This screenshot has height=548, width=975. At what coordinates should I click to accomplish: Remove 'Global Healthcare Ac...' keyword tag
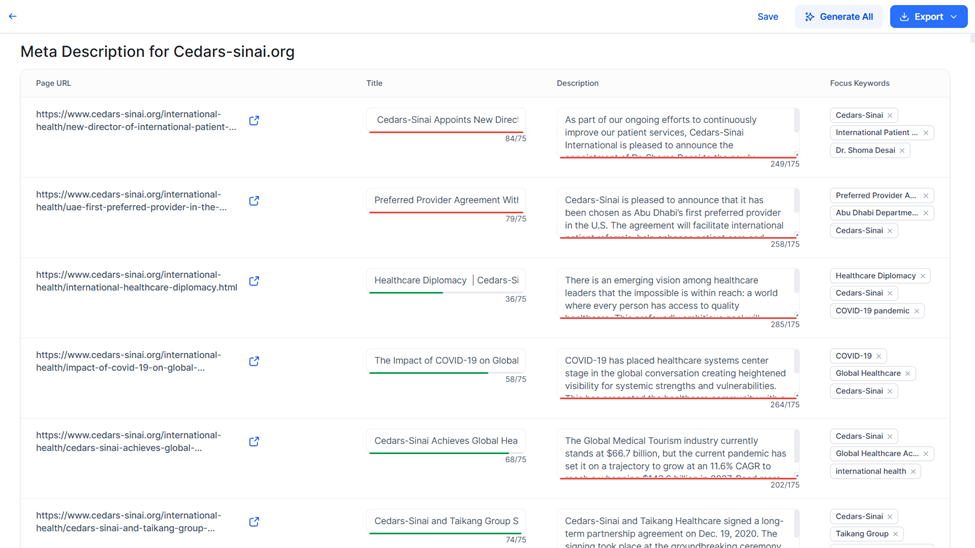(x=926, y=454)
